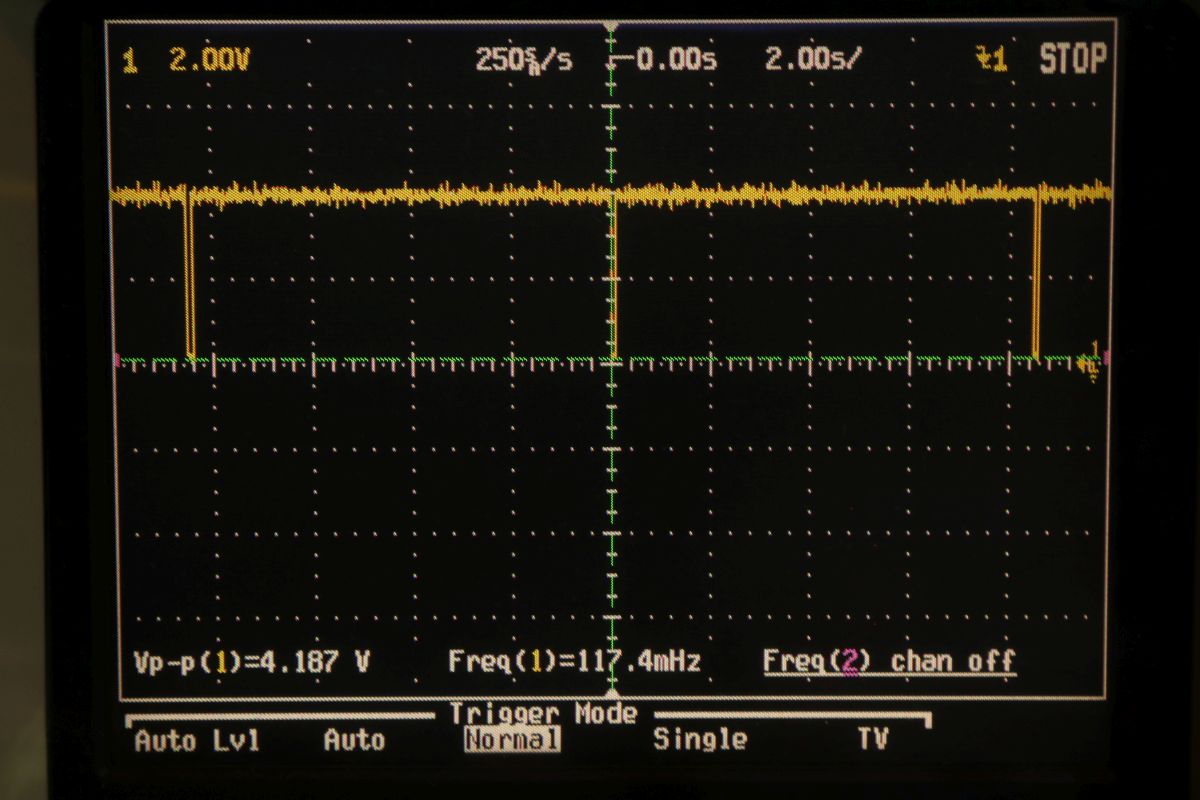
Task: Select the highlighted Normal trigger mode
Action: pos(511,741)
